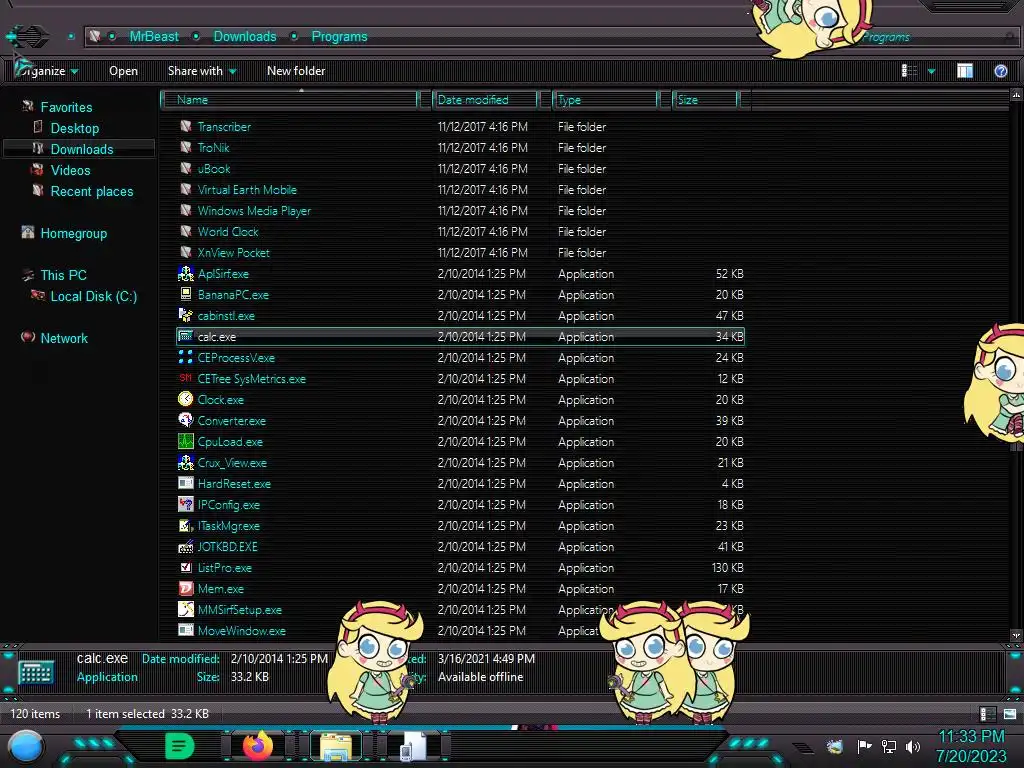Screen dimensions: 1024x768
Task: Open Recent places in the sidebar
Action: click(91, 191)
